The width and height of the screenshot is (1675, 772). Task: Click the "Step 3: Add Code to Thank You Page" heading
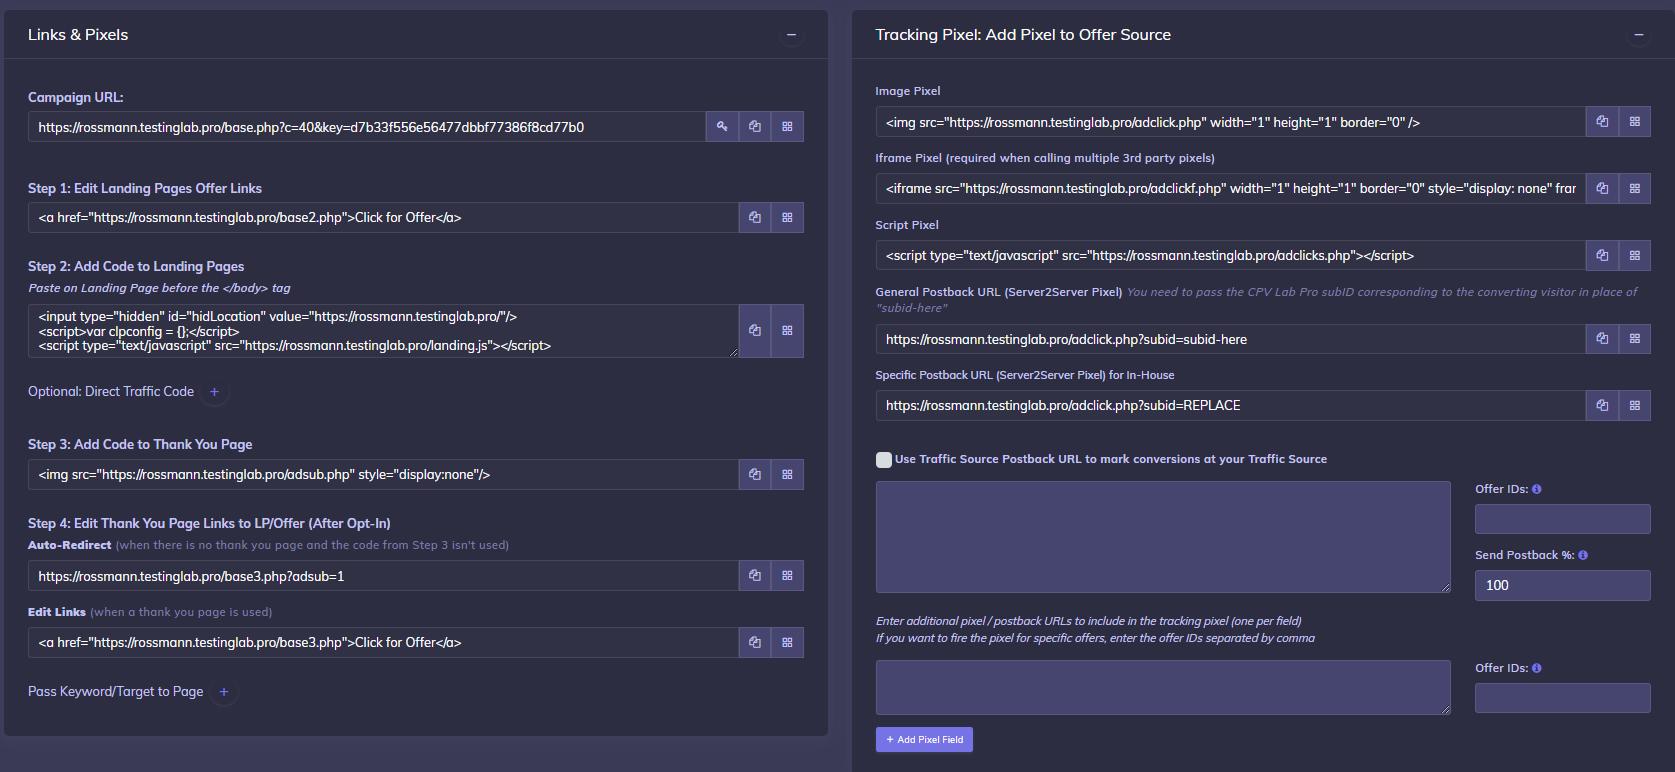click(140, 445)
